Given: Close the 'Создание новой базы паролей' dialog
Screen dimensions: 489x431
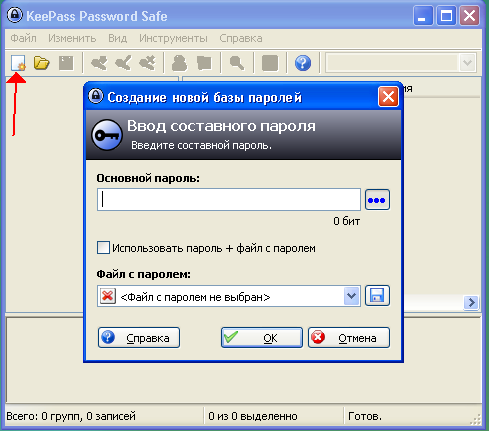Looking at the screenshot, I should [388, 97].
